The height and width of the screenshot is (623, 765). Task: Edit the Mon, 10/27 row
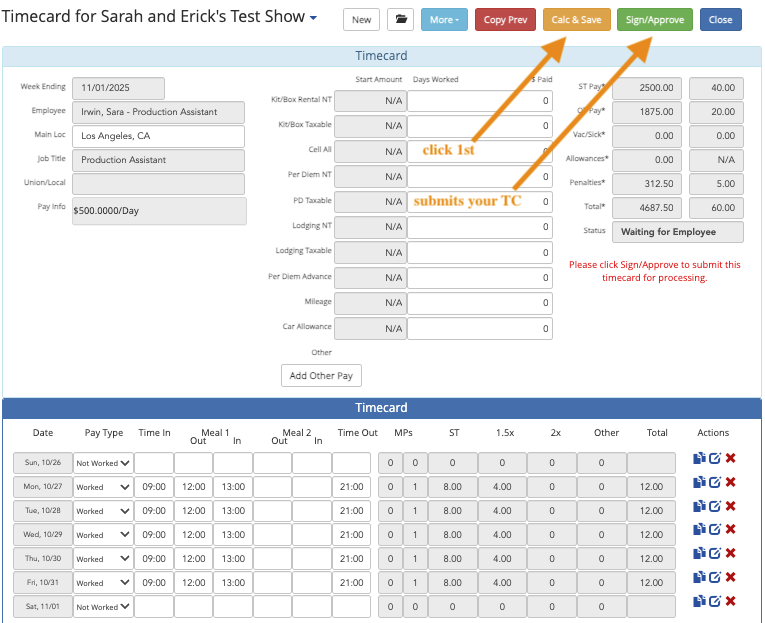[x=715, y=482]
